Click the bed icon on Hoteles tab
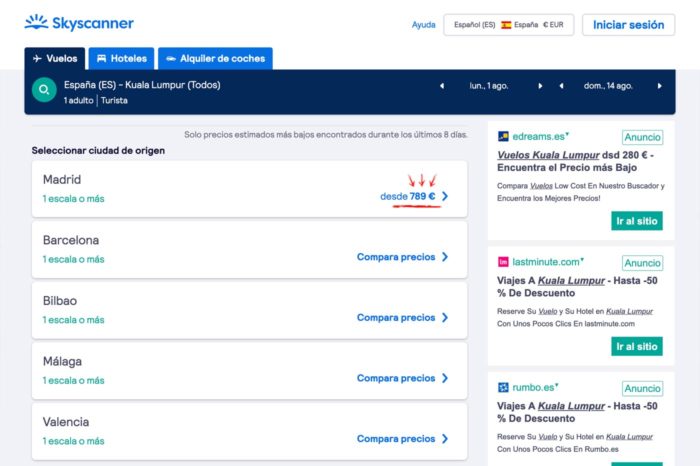Viewport: 700px width, 466px height. coord(101,58)
